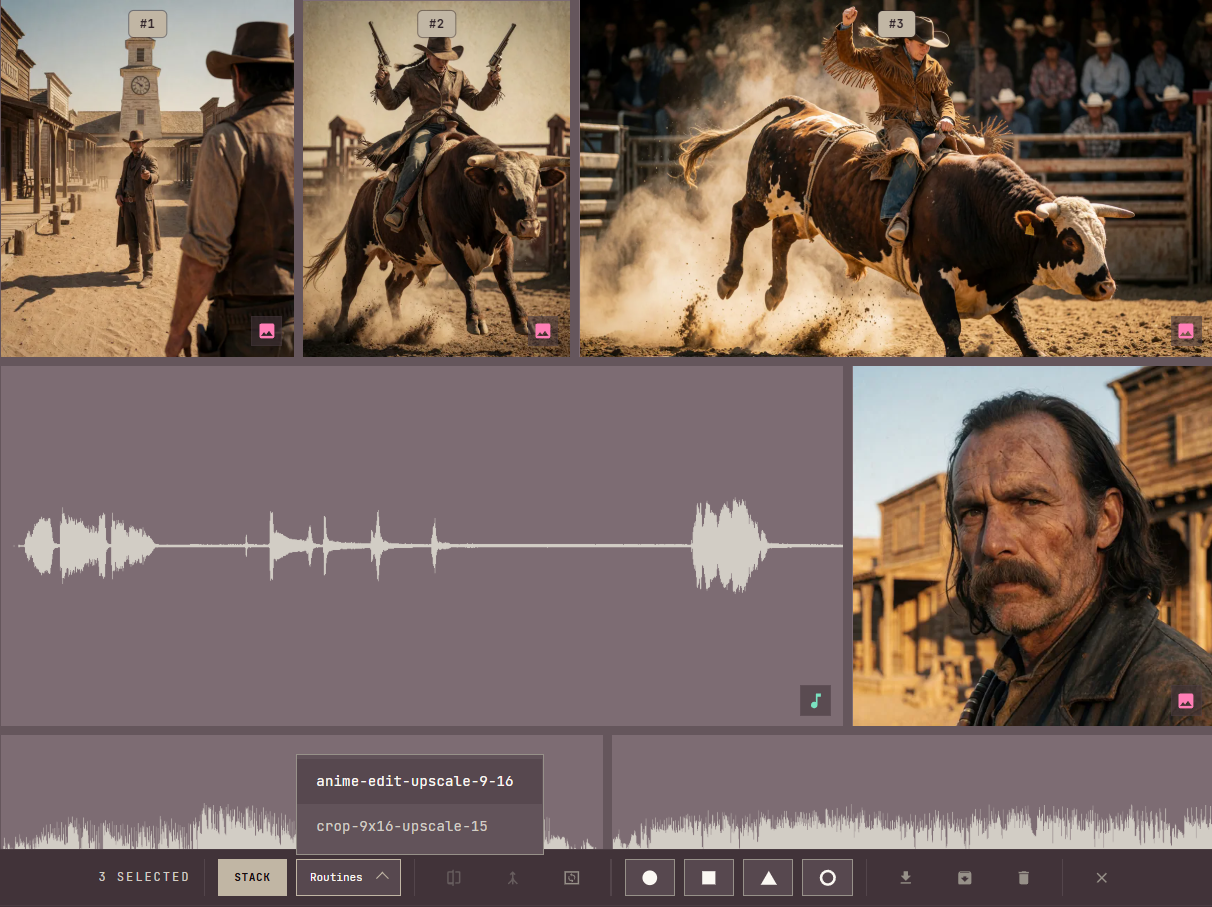Image resolution: width=1212 pixels, height=907 pixels.
Task: Open the bull rider with two pistols image
Action: [x=436, y=178]
